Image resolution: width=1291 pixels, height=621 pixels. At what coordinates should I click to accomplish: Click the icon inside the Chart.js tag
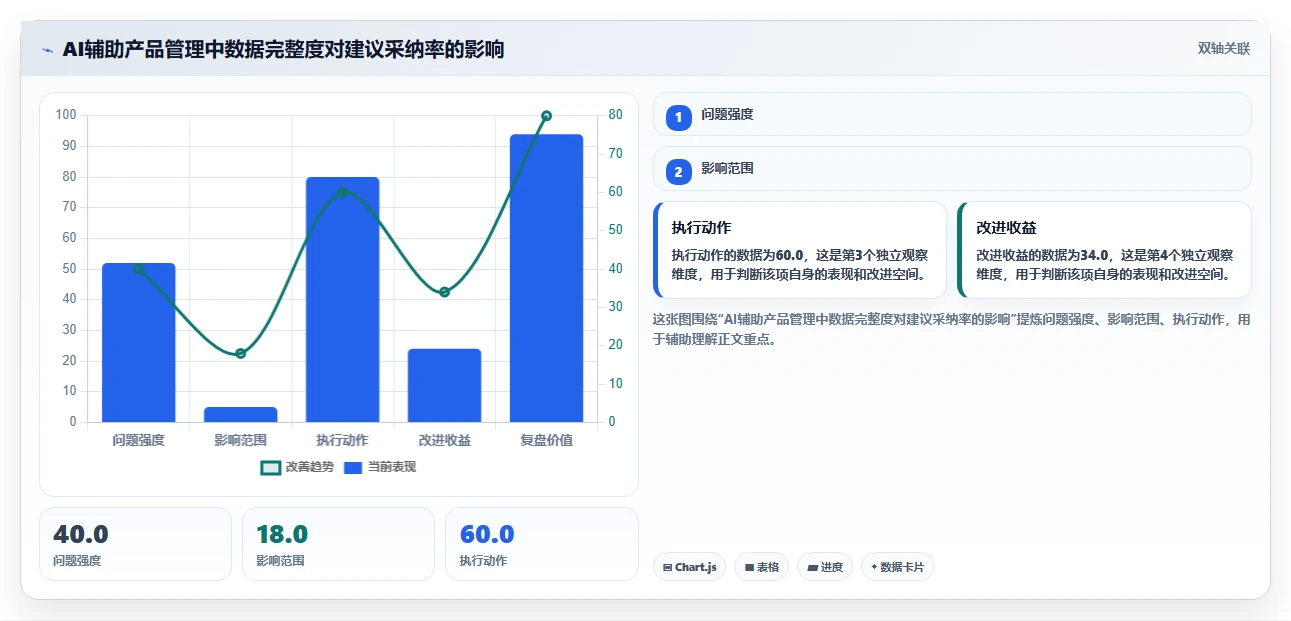click(x=667, y=567)
